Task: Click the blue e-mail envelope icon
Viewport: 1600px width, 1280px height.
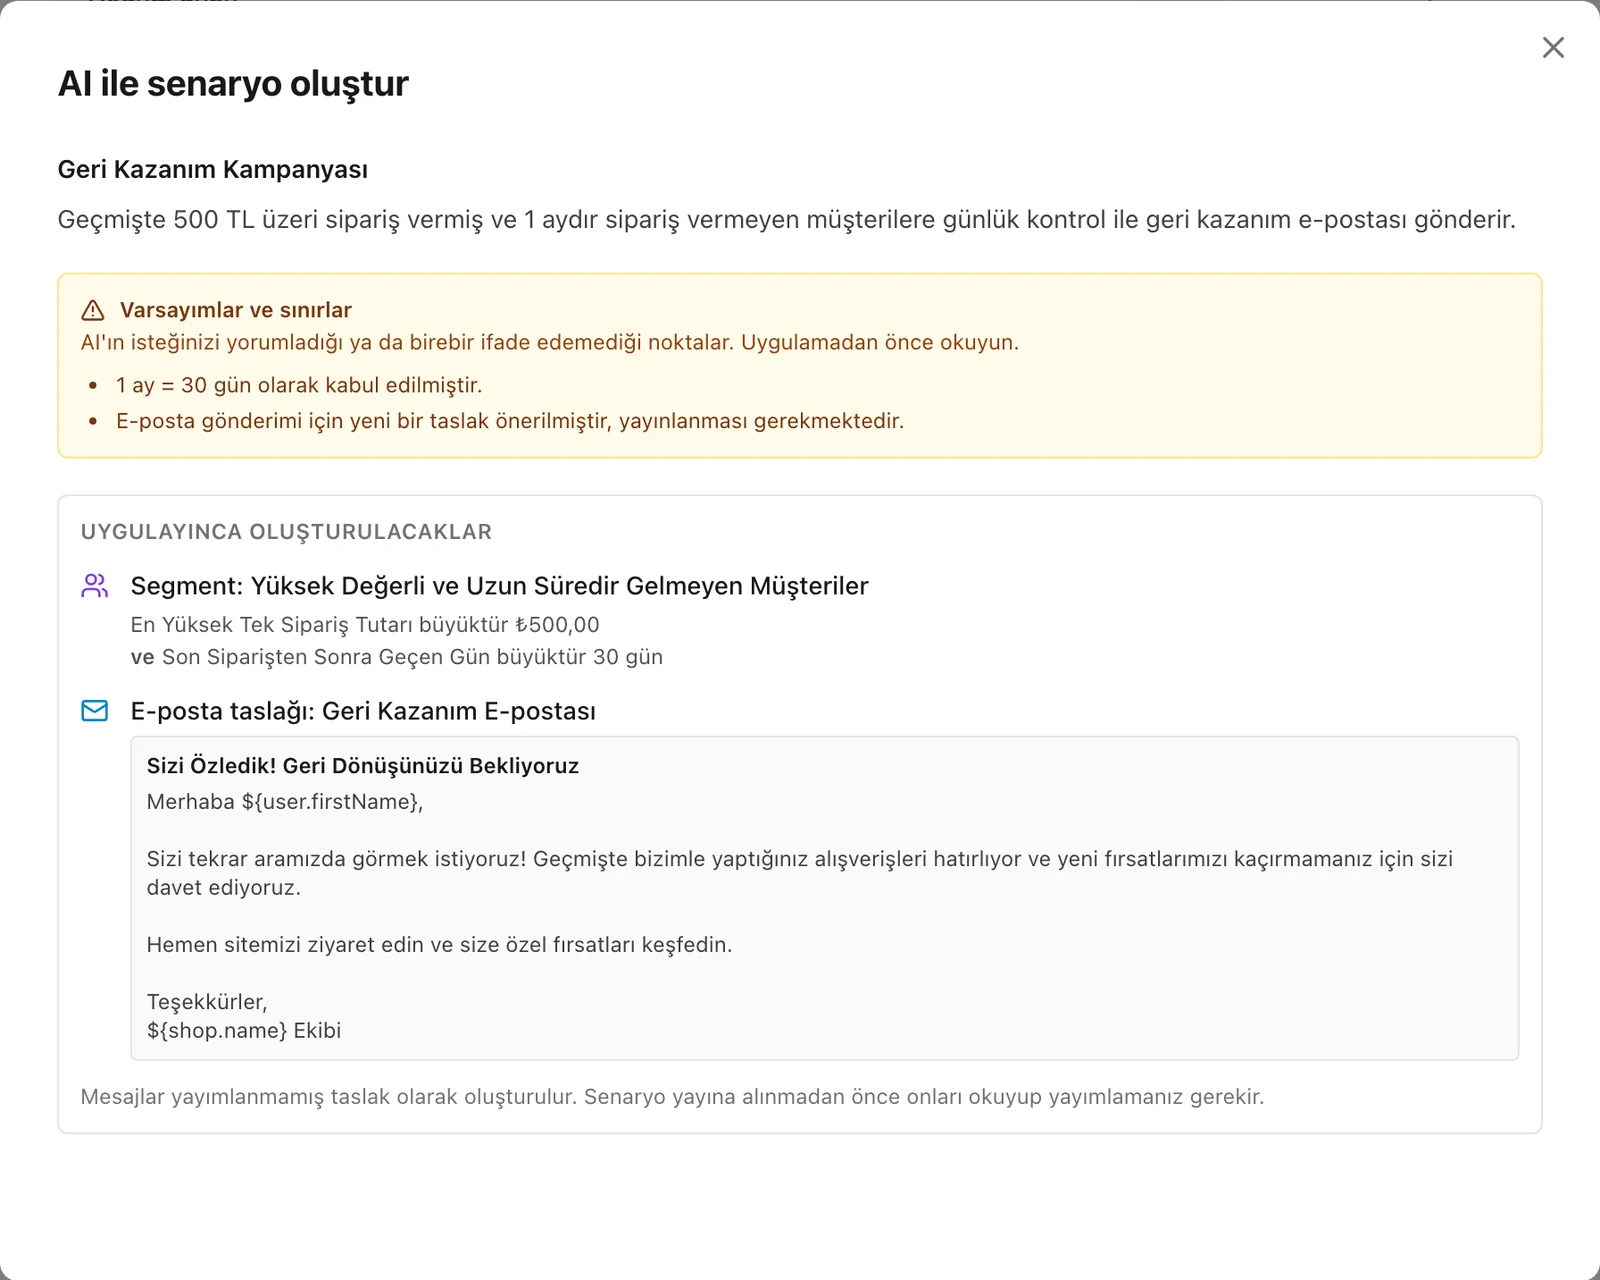Action: pyautogui.click(x=95, y=711)
